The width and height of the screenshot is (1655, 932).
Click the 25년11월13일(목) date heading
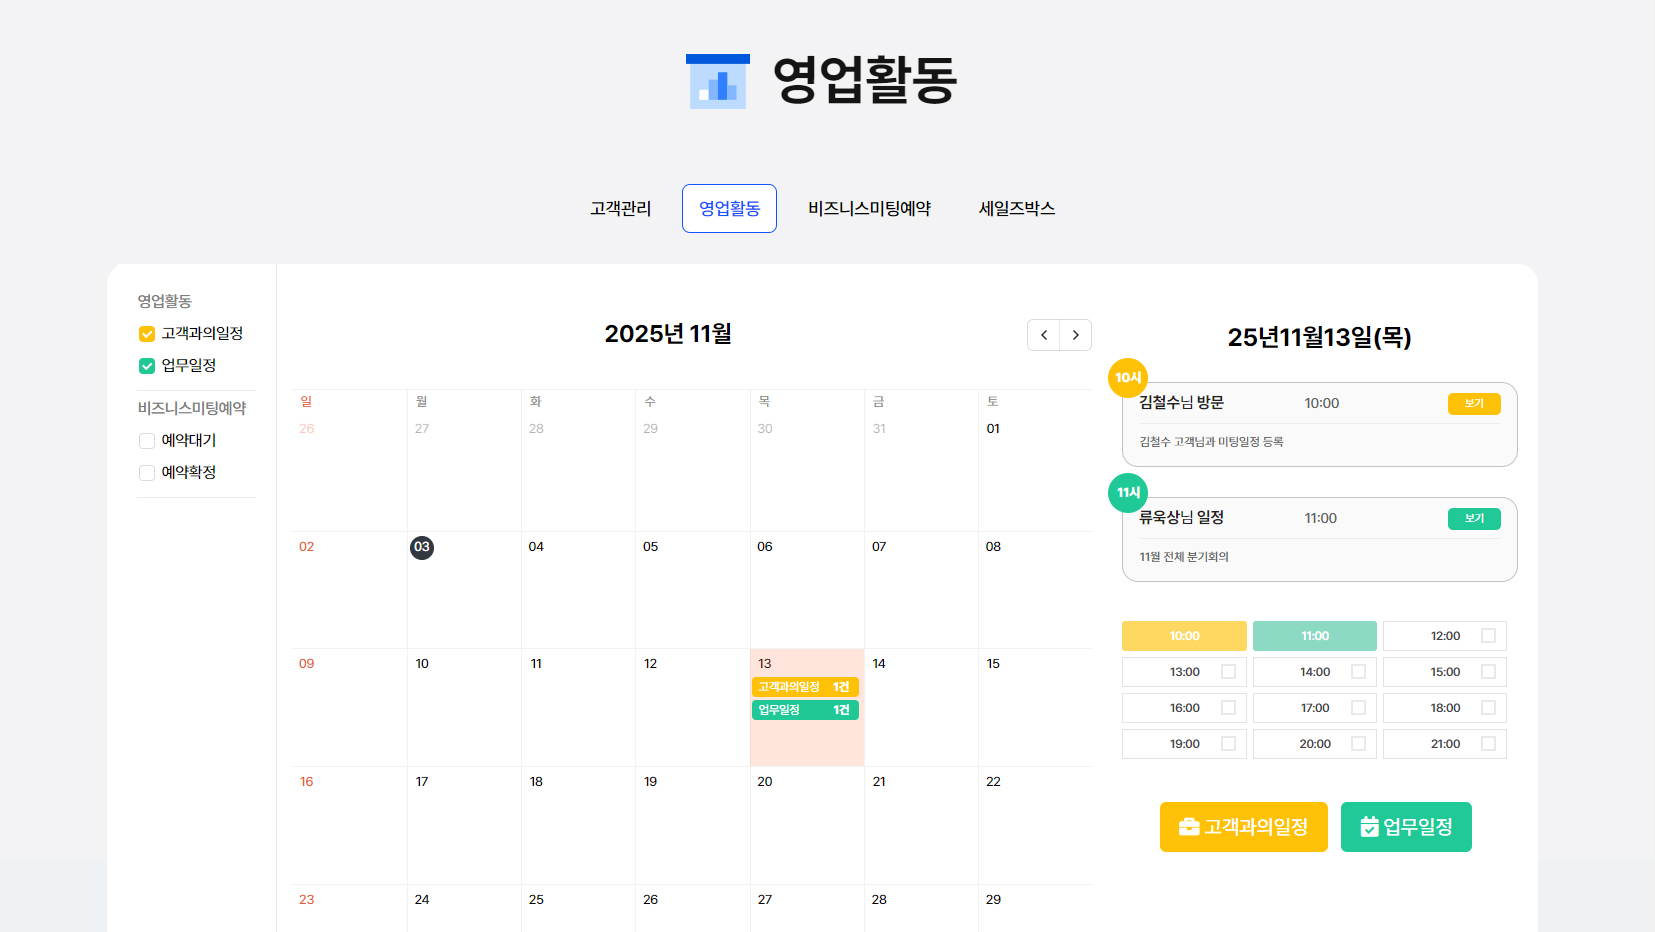click(x=1319, y=338)
